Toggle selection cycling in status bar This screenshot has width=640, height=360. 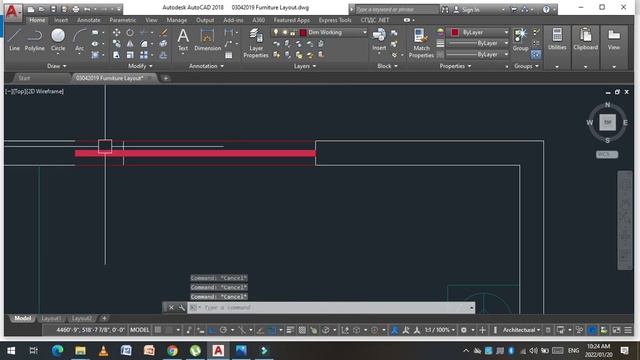[x=313, y=330]
